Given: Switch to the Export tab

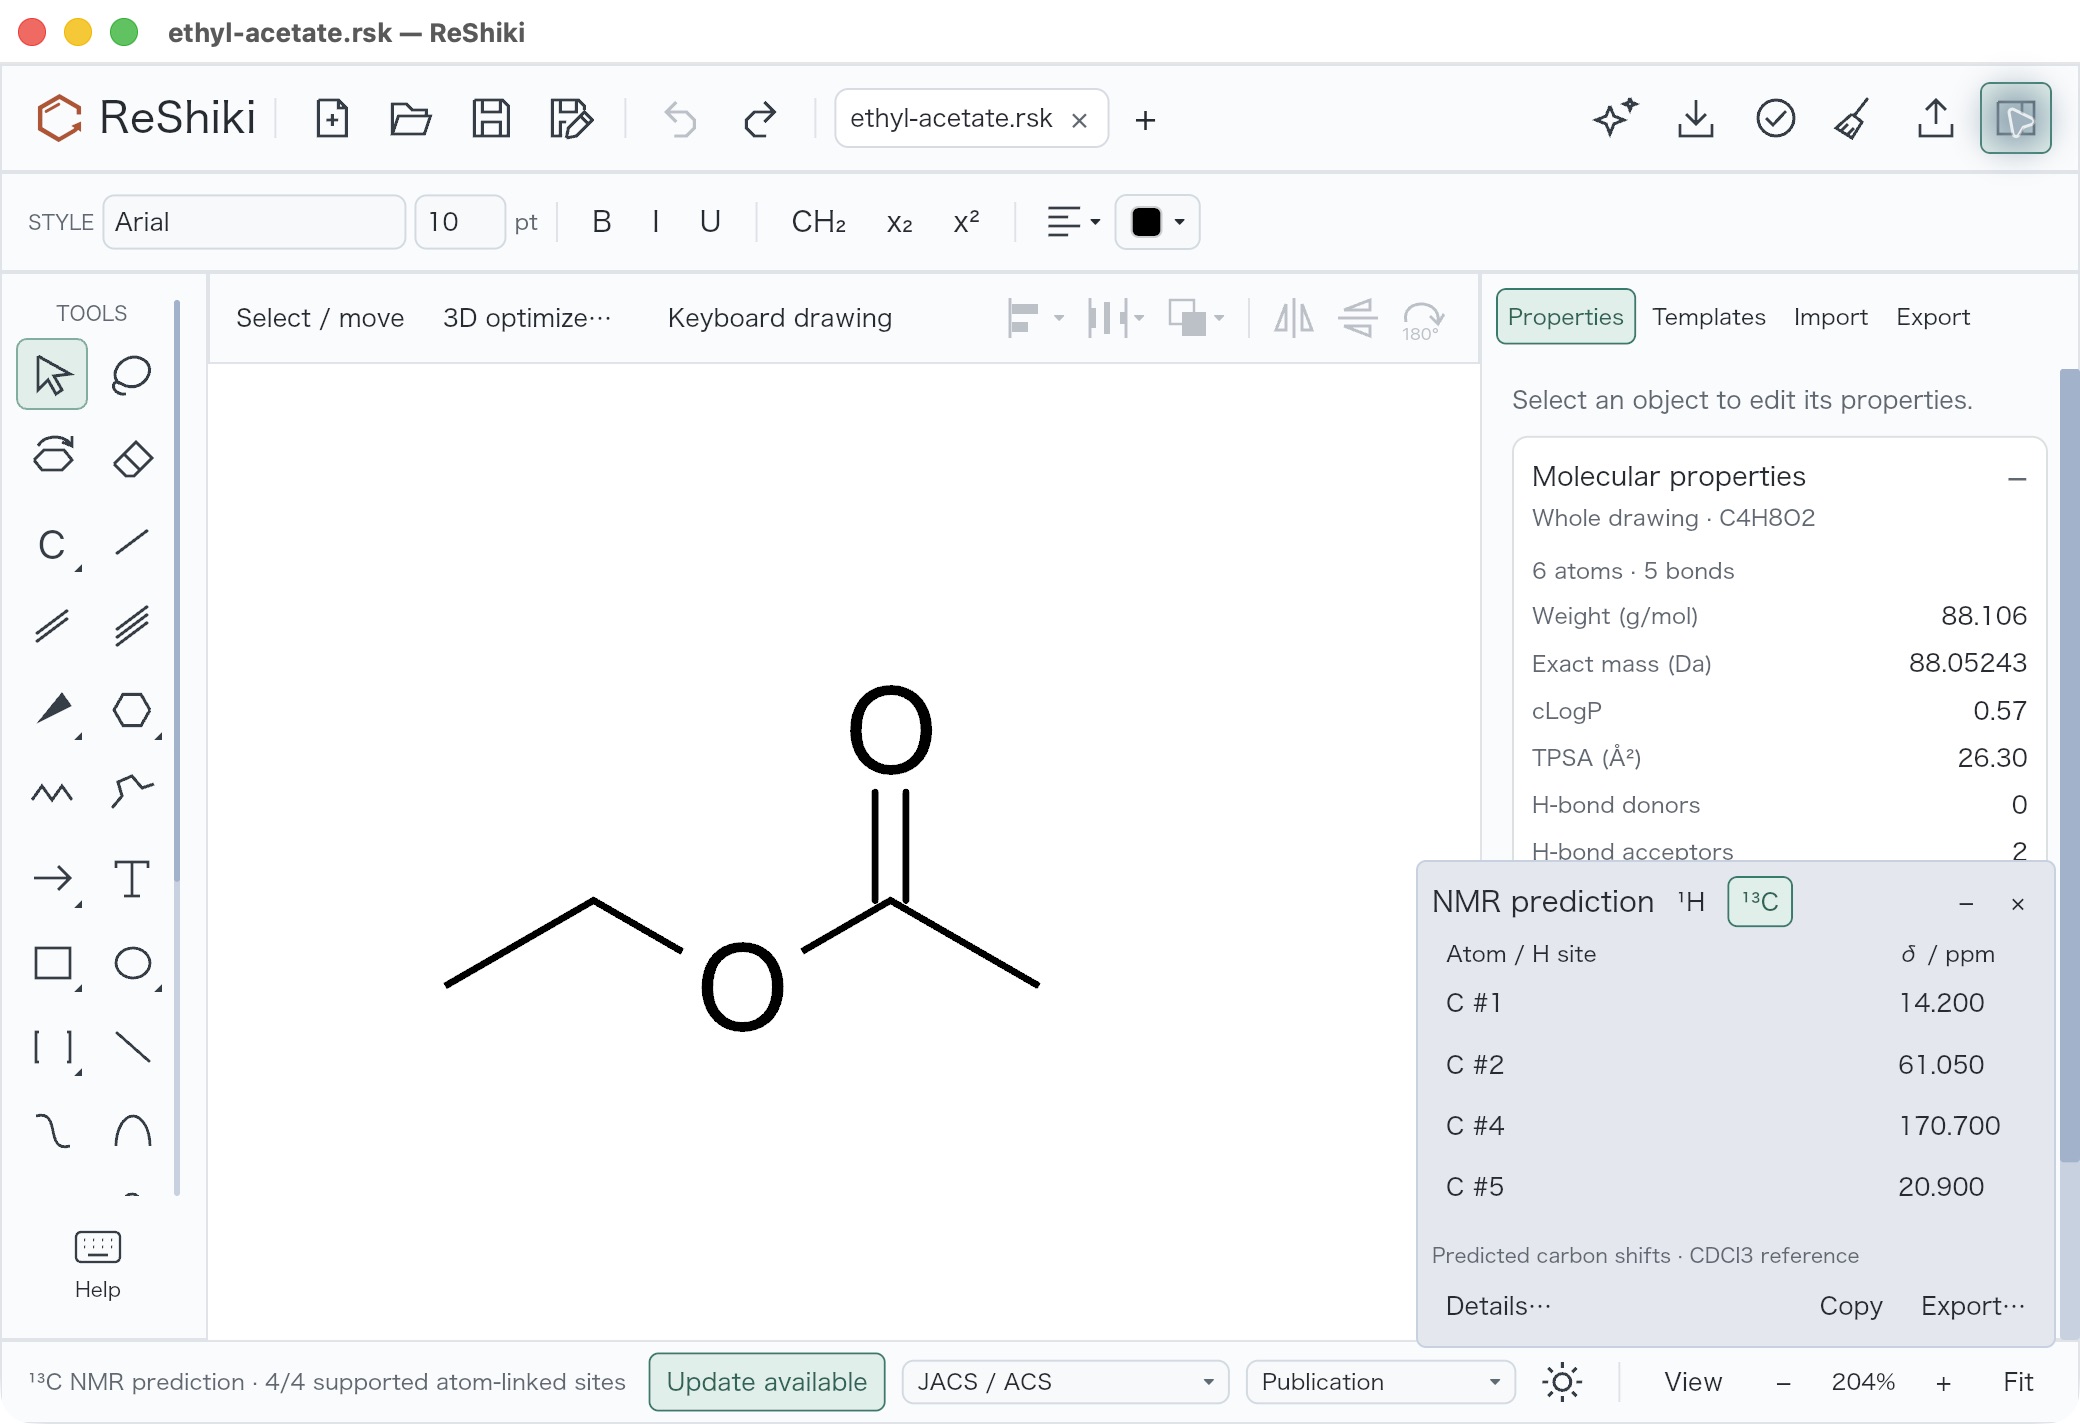Looking at the screenshot, I should (1932, 317).
